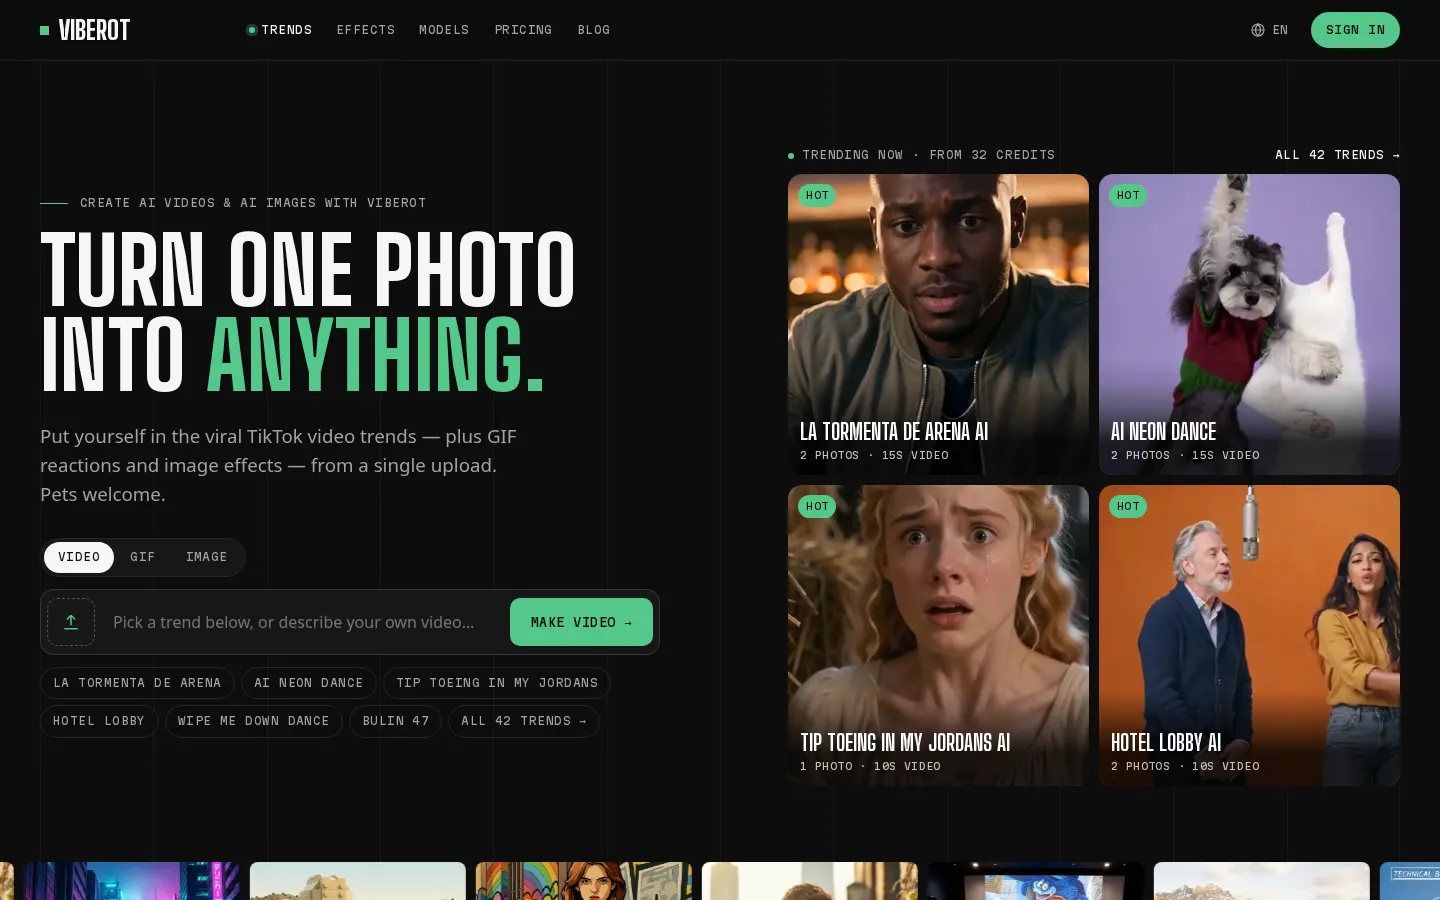The image size is (1440, 900).
Task: Open the AI Neon Dance dog card
Action: (1249, 324)
